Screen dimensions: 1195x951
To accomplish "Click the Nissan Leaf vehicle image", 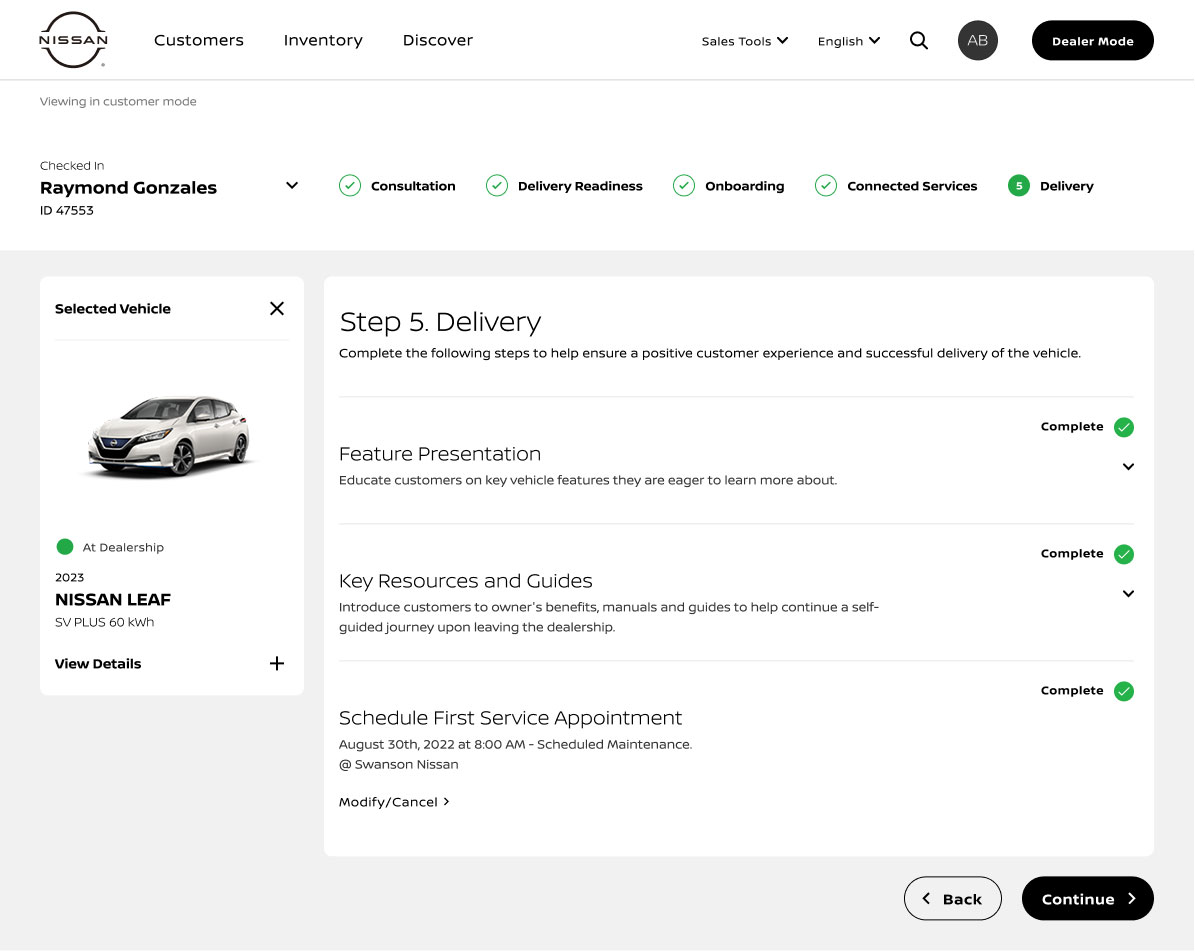I will click(x=168, y=436).
